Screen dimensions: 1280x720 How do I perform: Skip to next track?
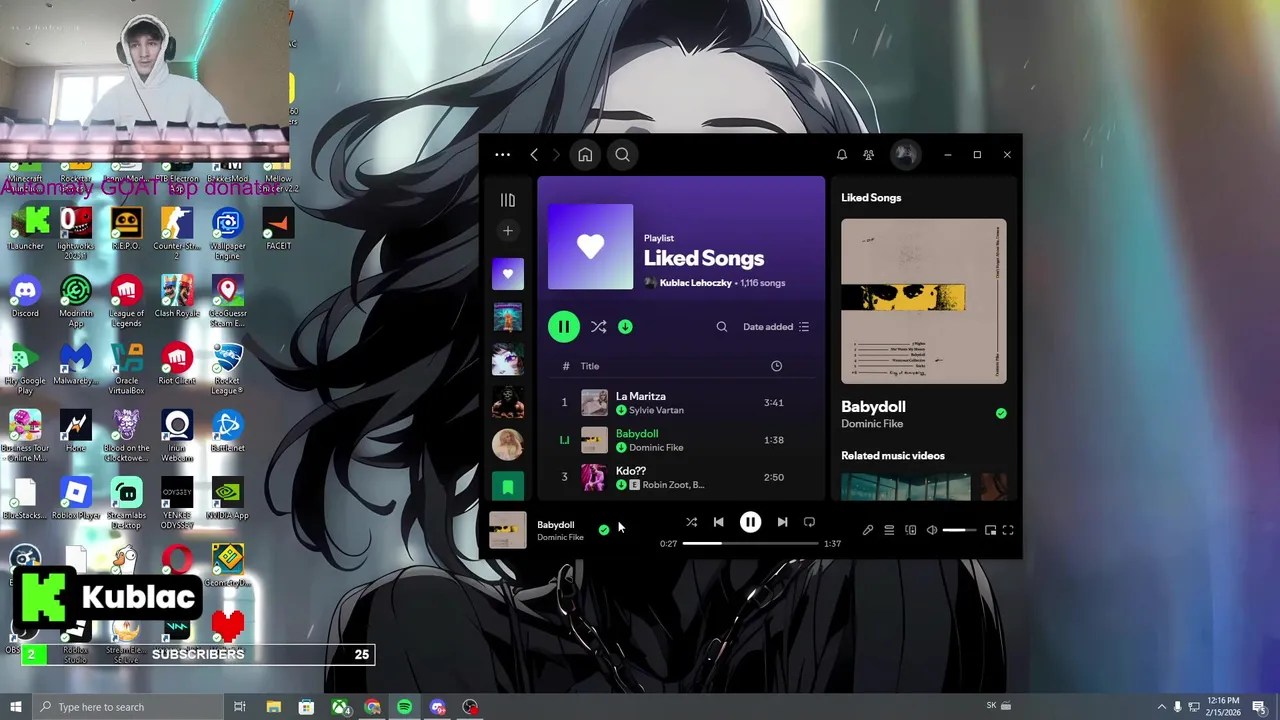(x=782, y=522)
